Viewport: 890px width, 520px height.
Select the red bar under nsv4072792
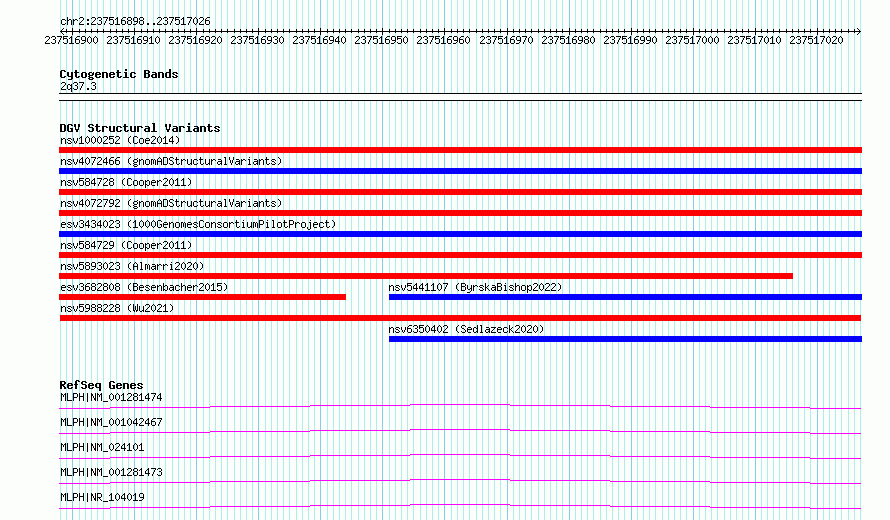460,213
